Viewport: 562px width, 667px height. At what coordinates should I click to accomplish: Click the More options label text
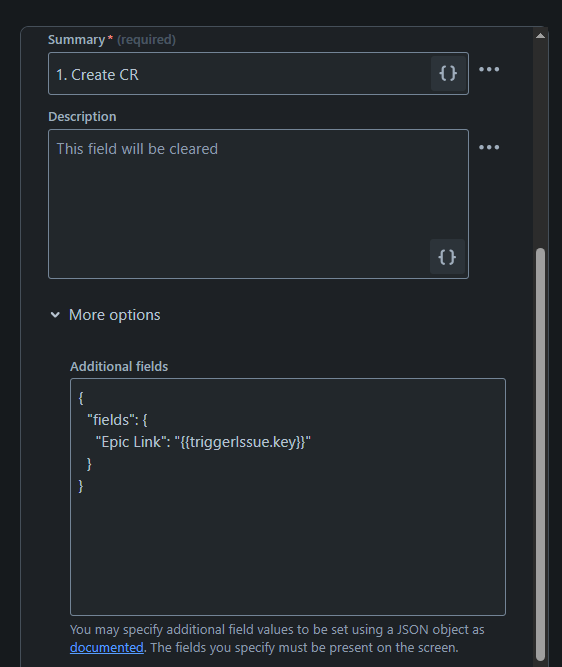pyautogui.click(x=114, y=315)
